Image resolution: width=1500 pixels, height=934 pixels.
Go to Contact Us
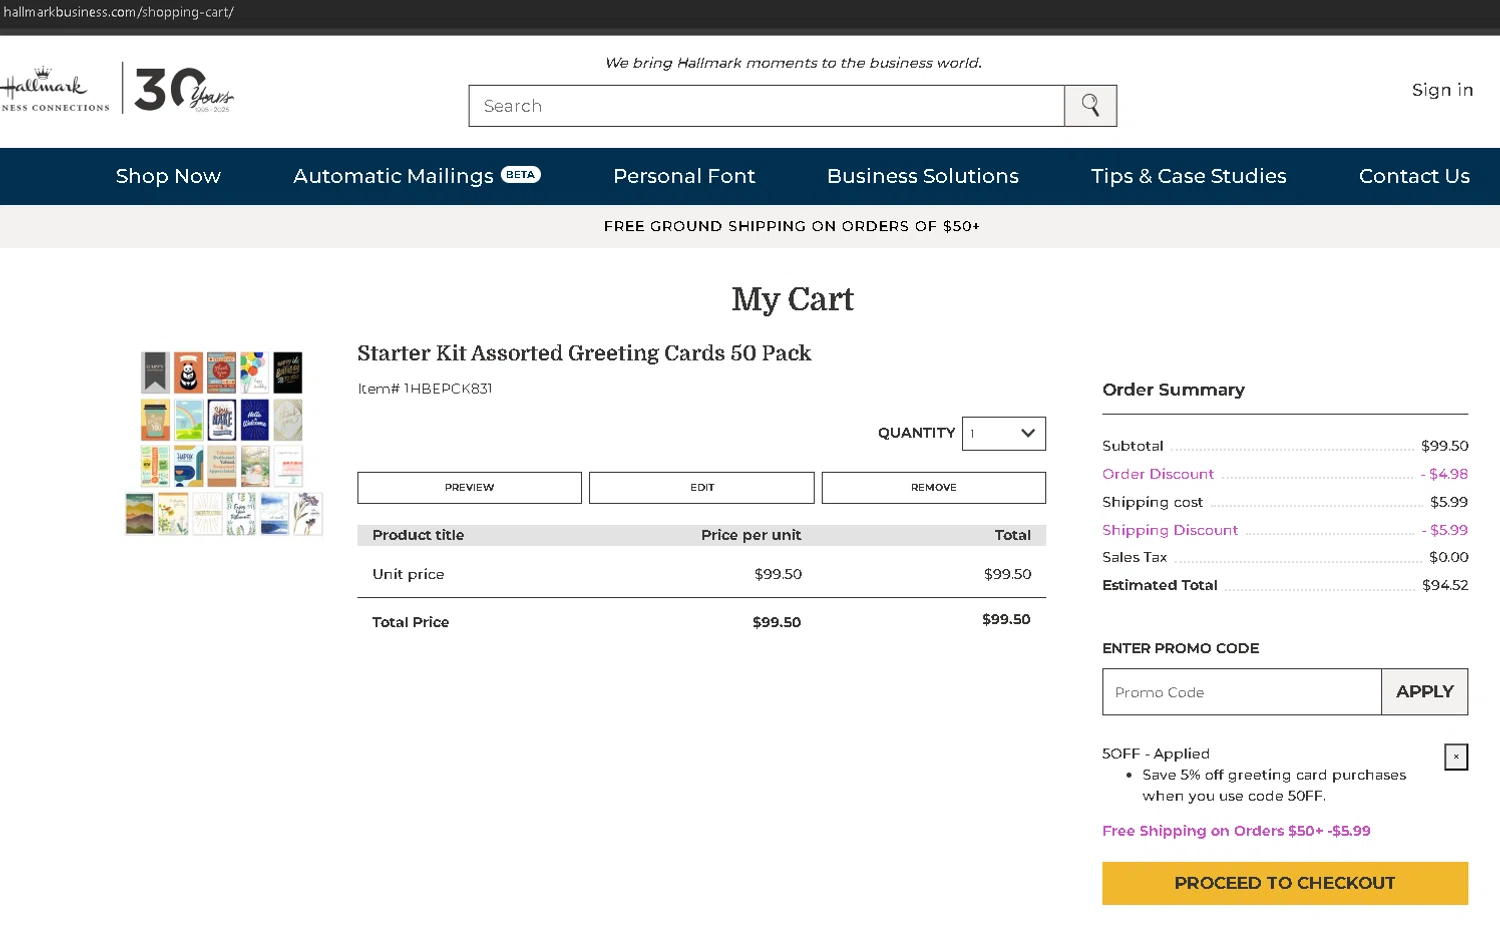(x=1414, y=176)
